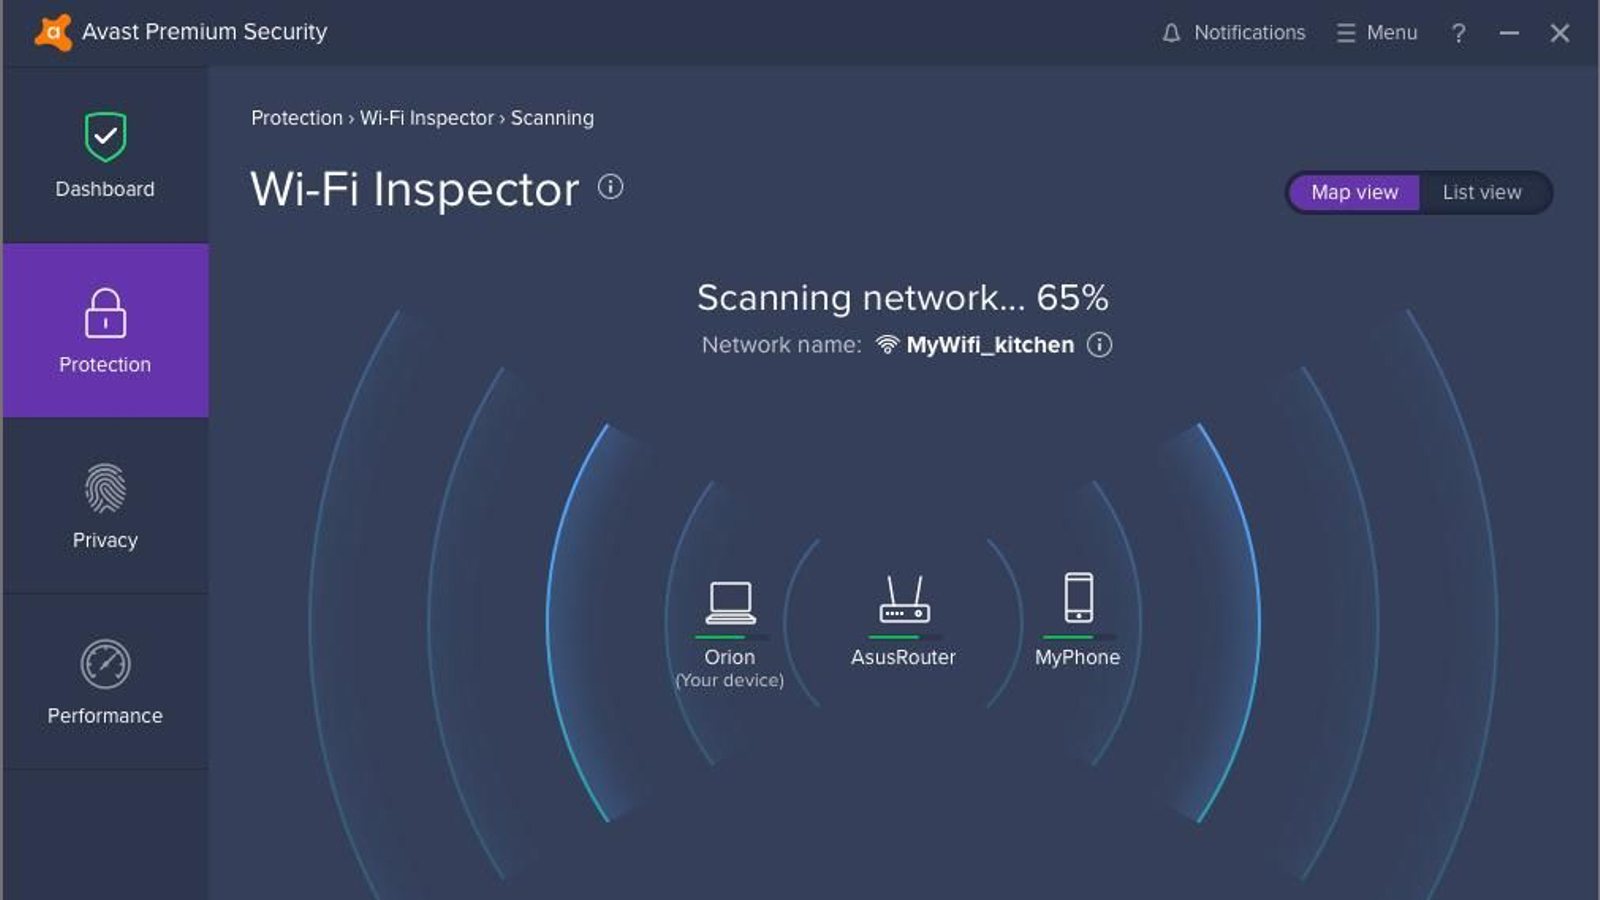Viewport: 1600px width, 900px height.
Task: Navigate to Protection via the breadcrumb
Action: (296, 117)
